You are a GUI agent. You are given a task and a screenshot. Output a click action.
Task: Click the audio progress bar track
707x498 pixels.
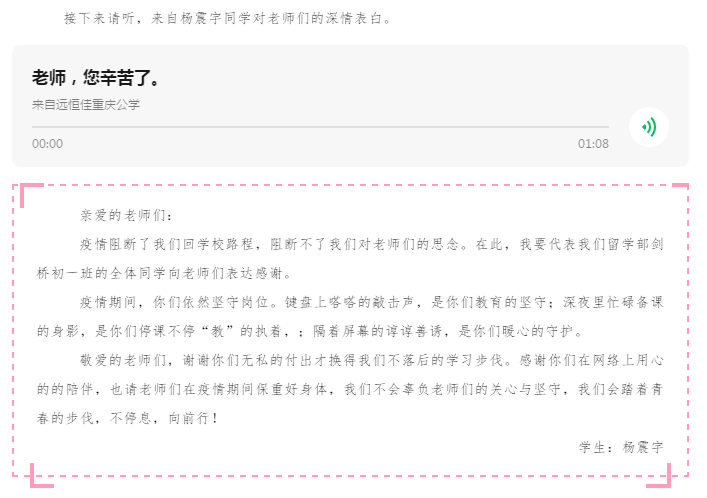pos(320,127)
